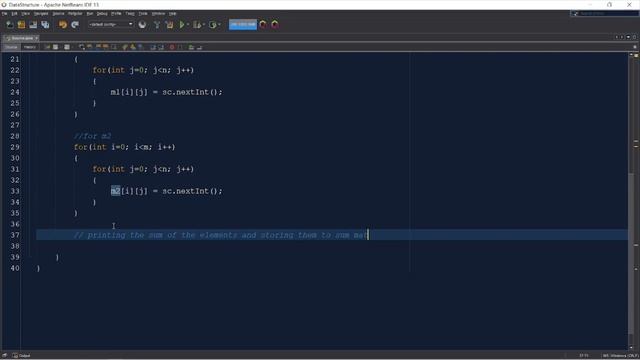The image size is (640, 360).
Task: Click the first profiler snapshot icon
Action: 263,25
